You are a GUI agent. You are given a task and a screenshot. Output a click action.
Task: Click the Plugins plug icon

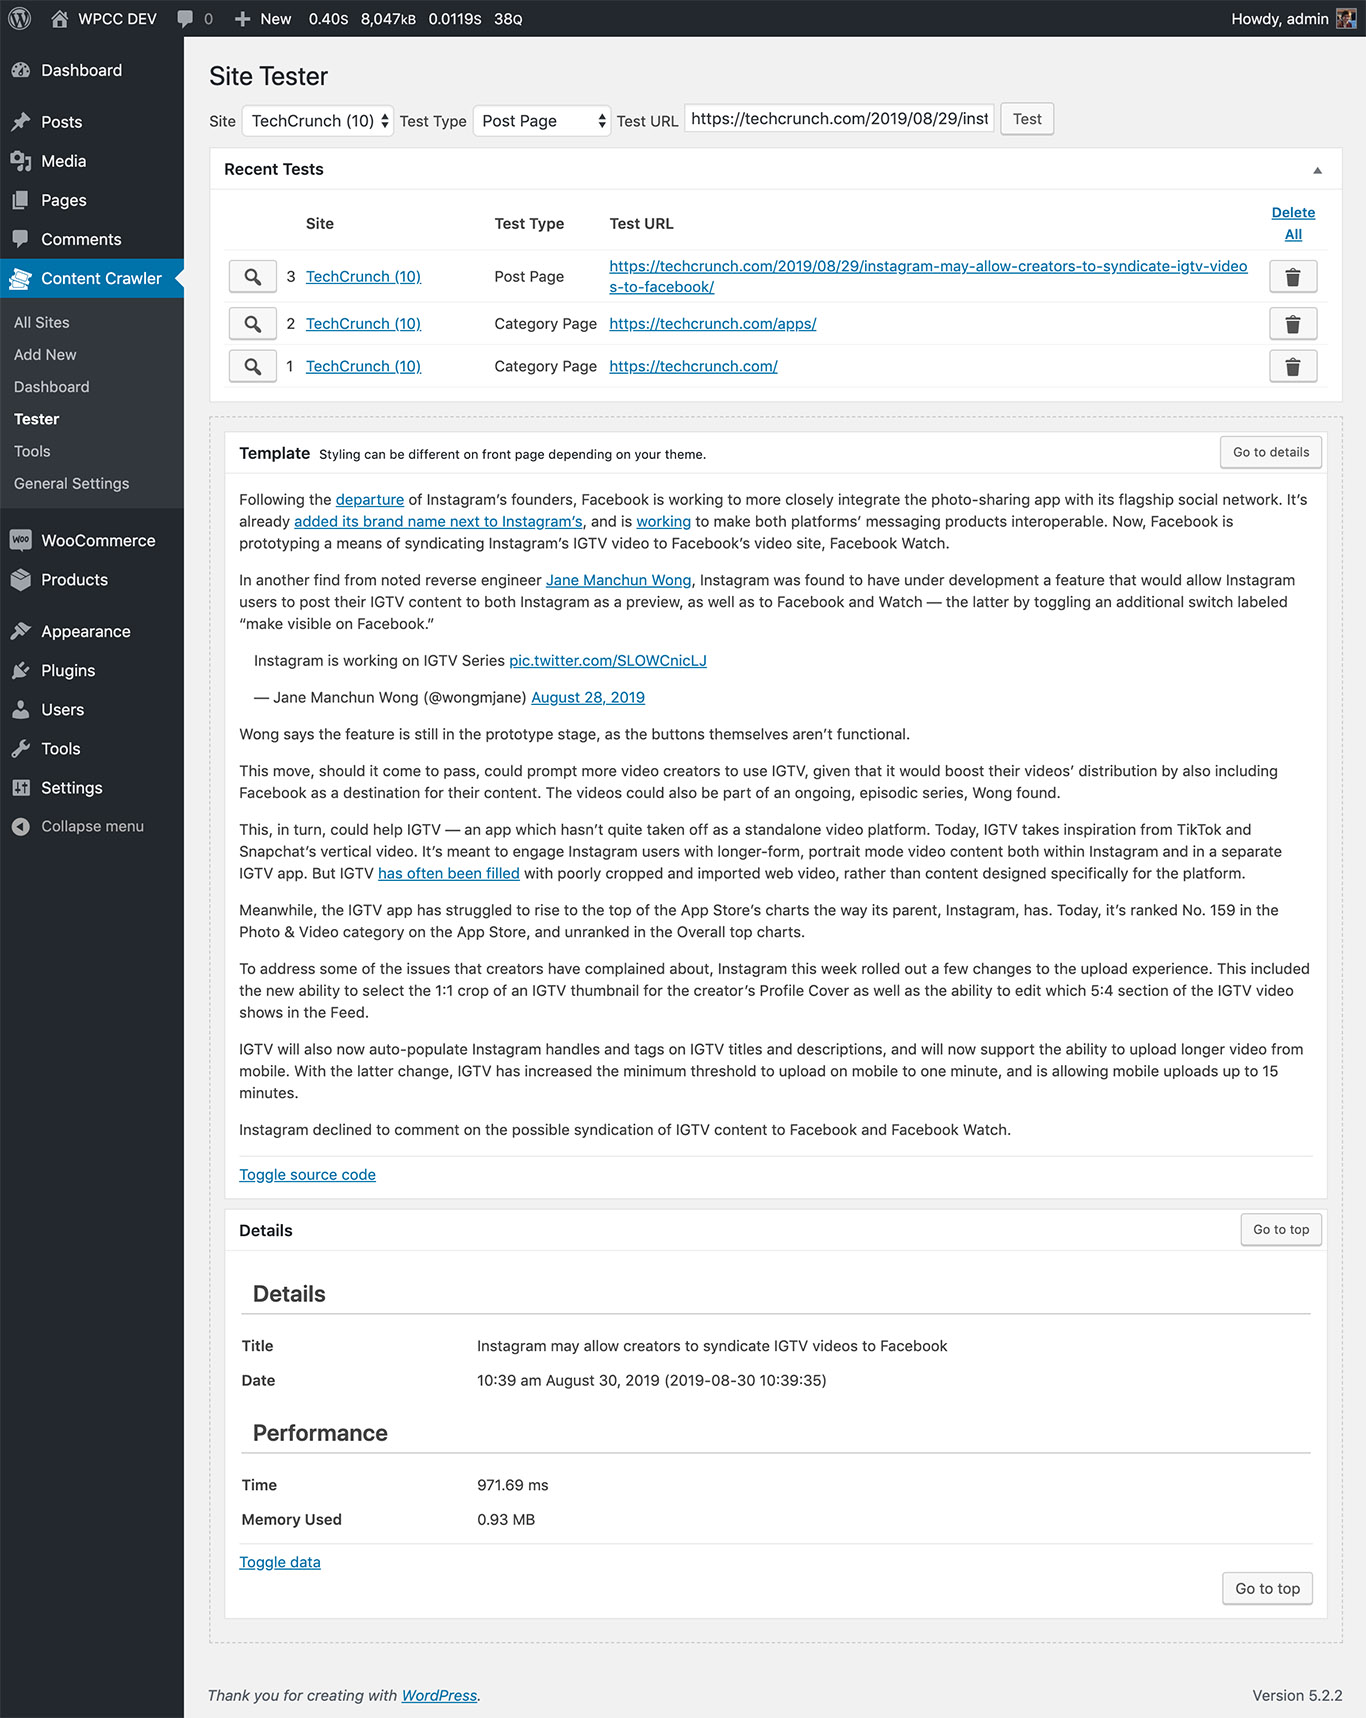tap(21, 670)
